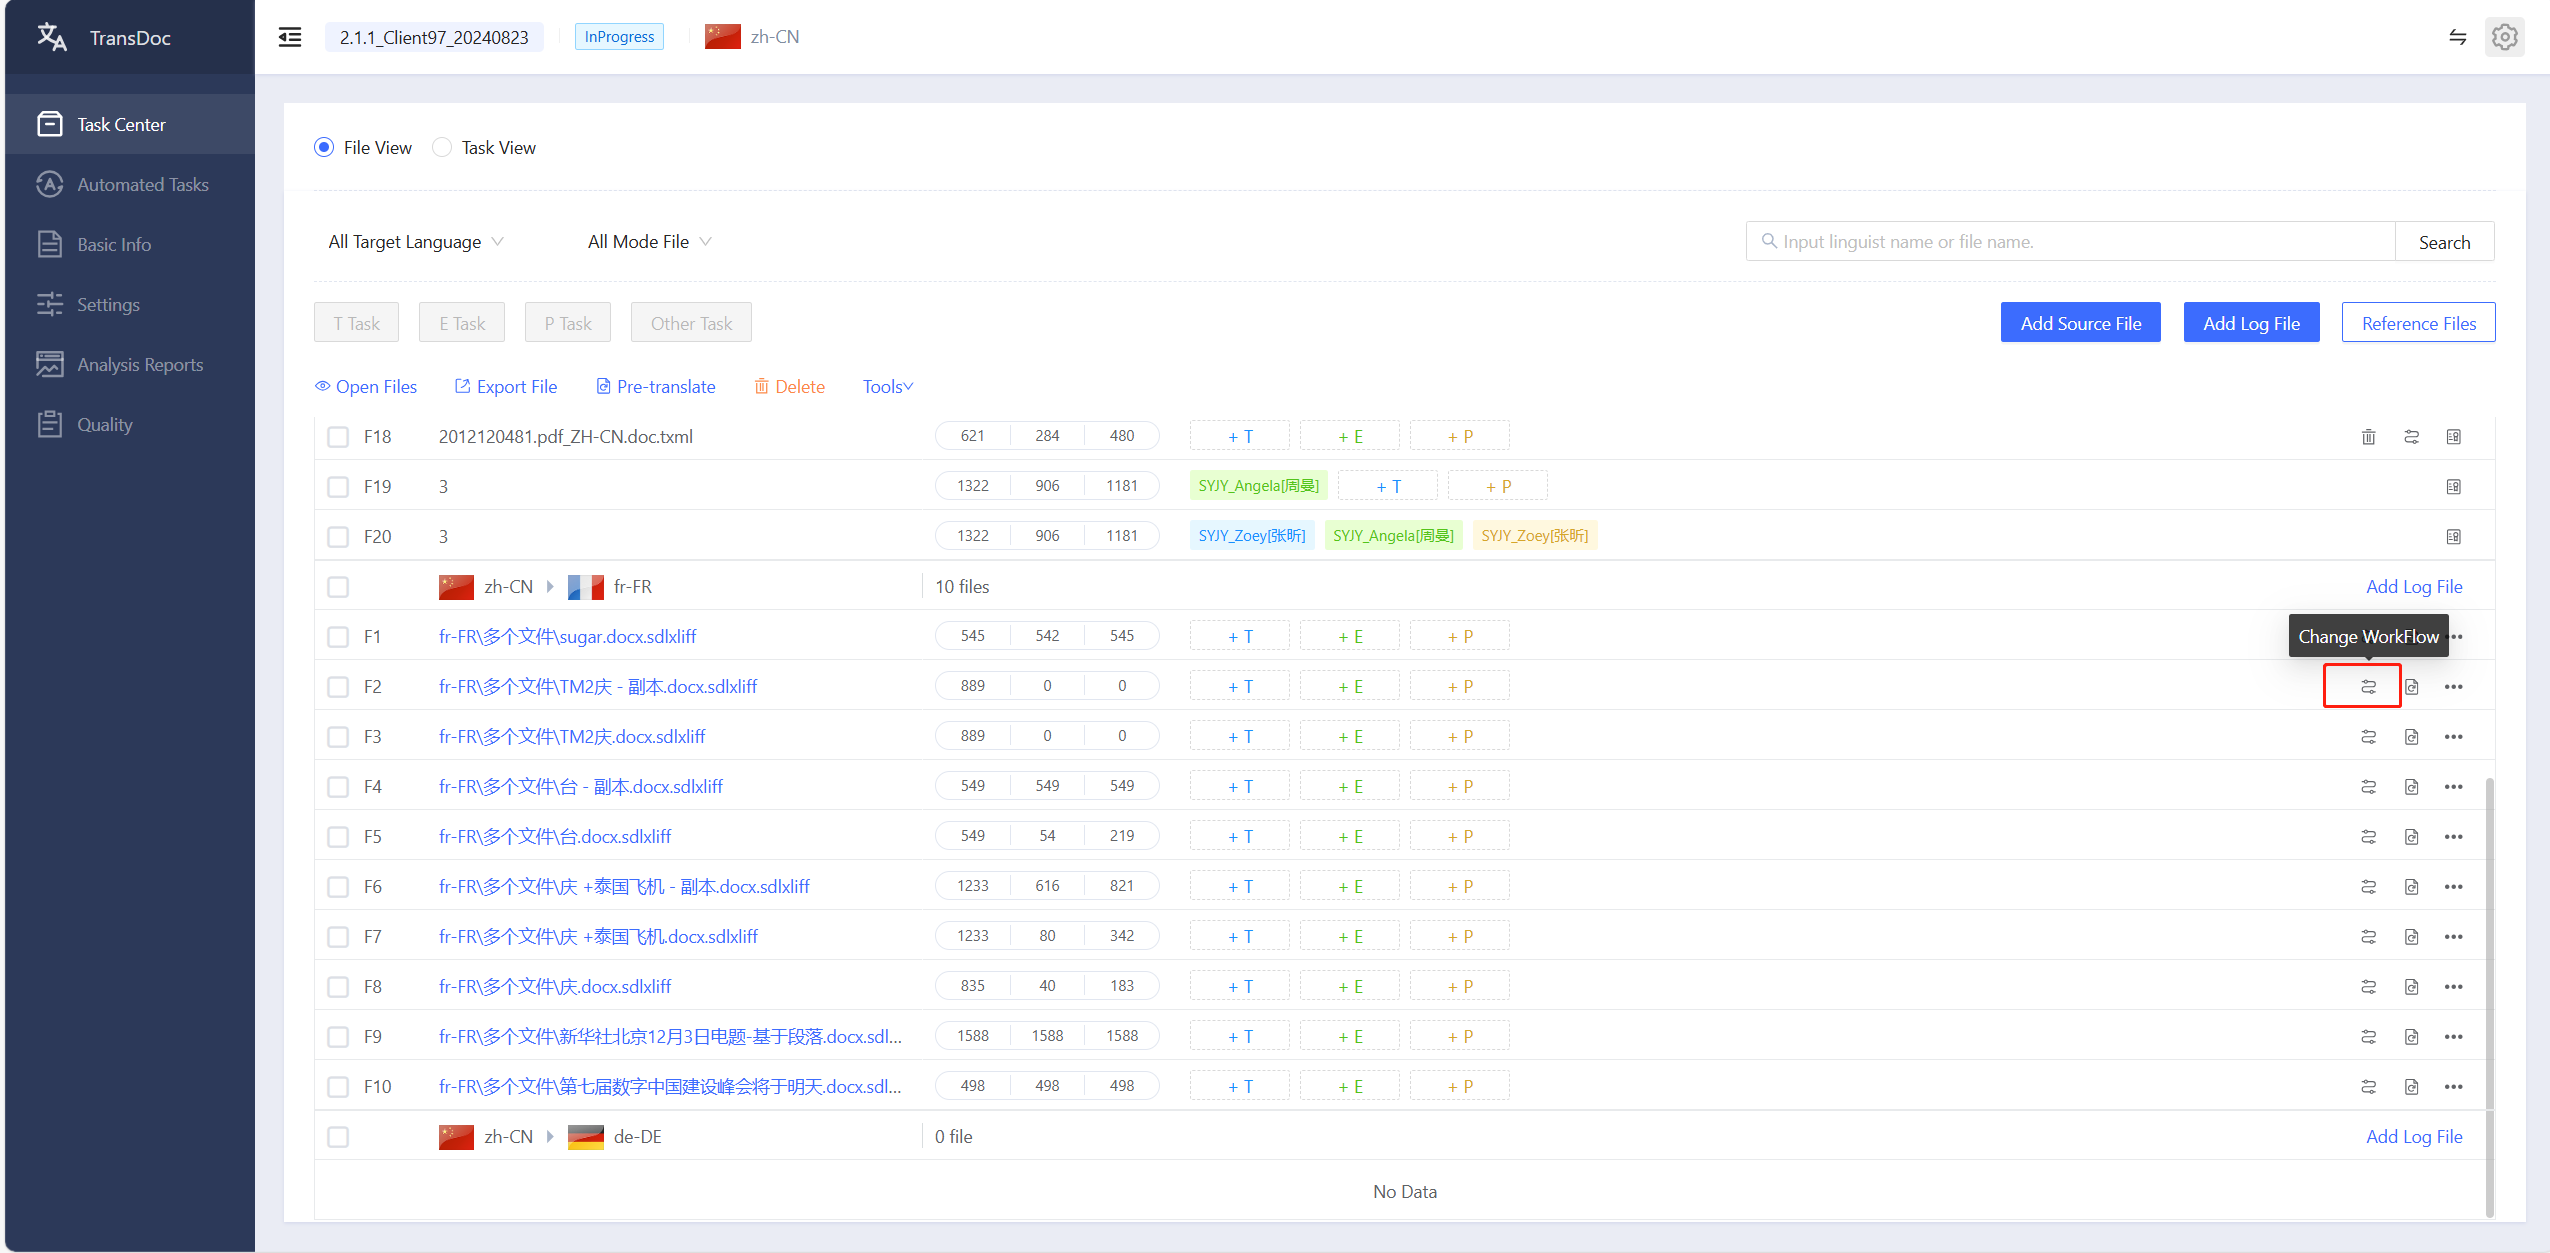The width and height of the screenshot is (2550, 1253).
Task: Go to Automated Tasks
Action: (x=130, y=184)
